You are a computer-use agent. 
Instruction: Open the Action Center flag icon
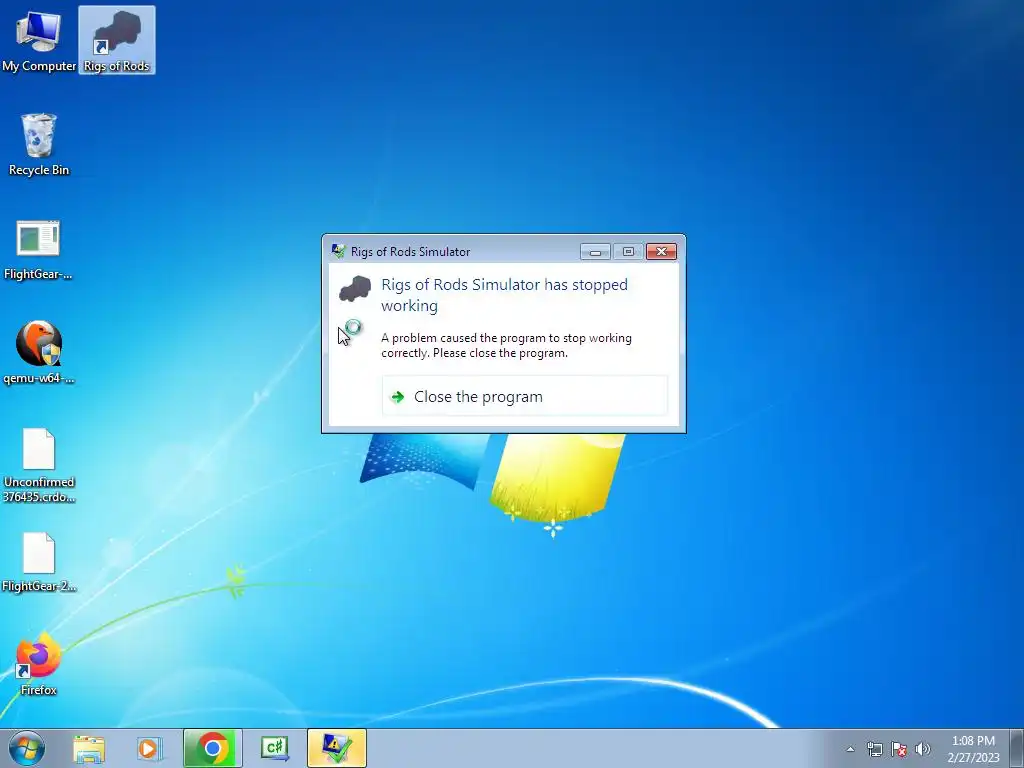pos(899,749)
